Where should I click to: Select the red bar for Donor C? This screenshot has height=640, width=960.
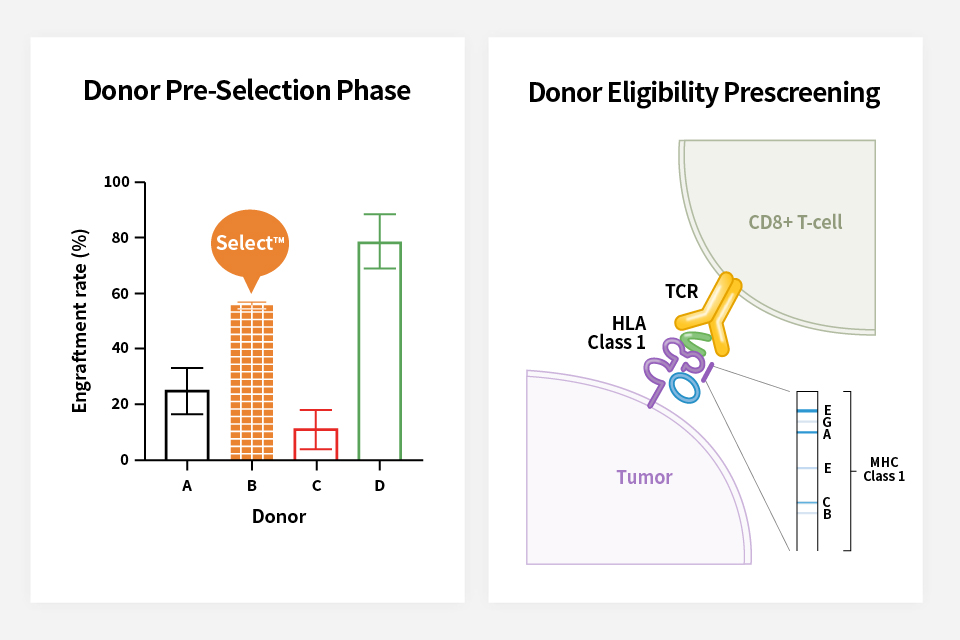click(x=316, y=444)
